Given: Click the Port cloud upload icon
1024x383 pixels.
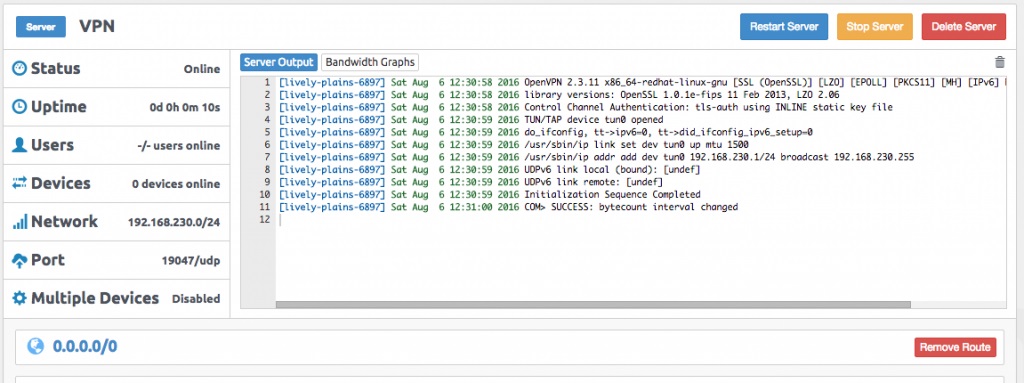Looking at the screenshot, I should pos(20,260).
